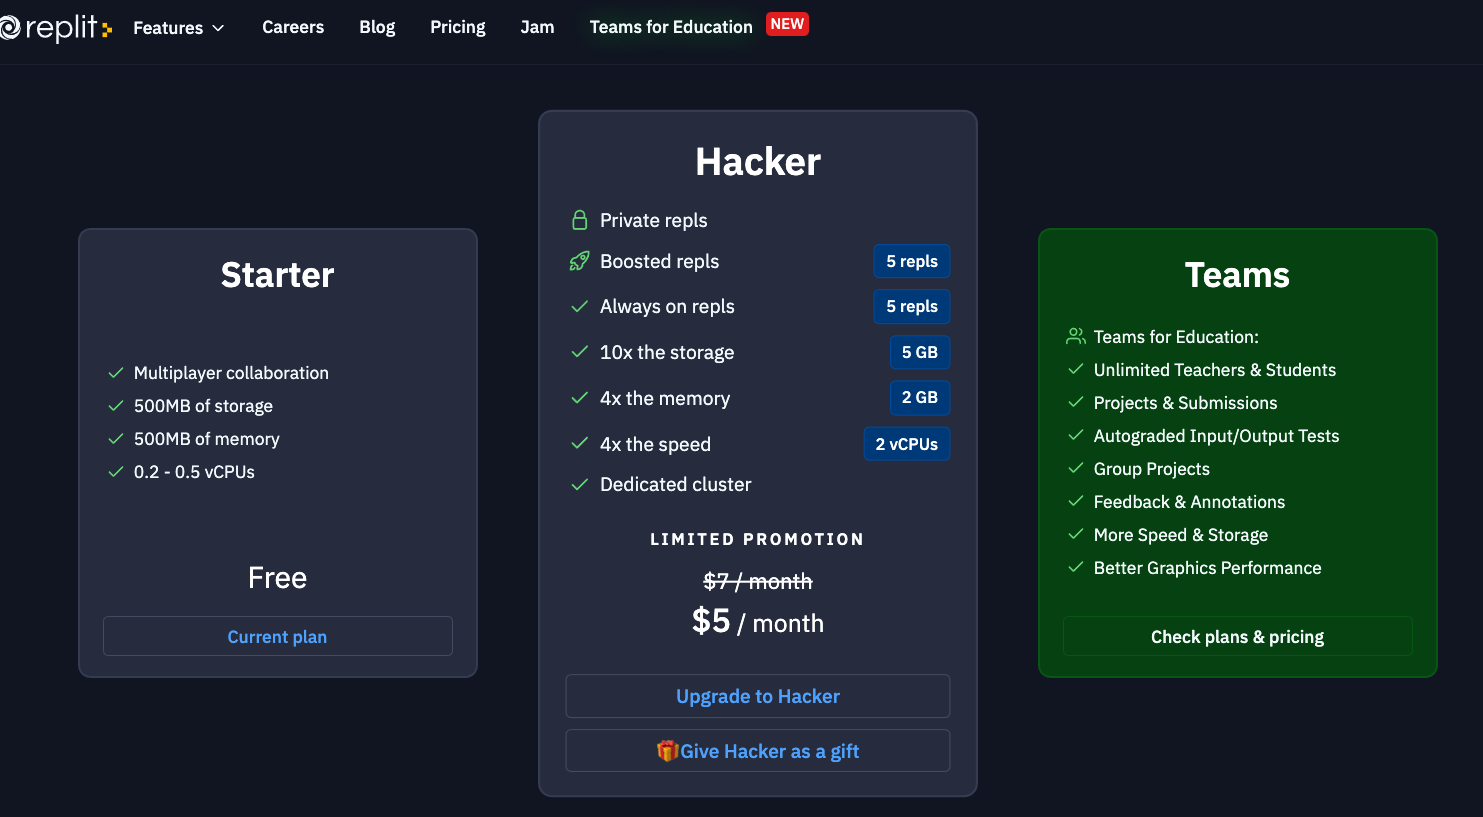Click checkmark beside Autograded Input/Output Tests
Screen dimensions: 1483x817
pos(1076,435)
